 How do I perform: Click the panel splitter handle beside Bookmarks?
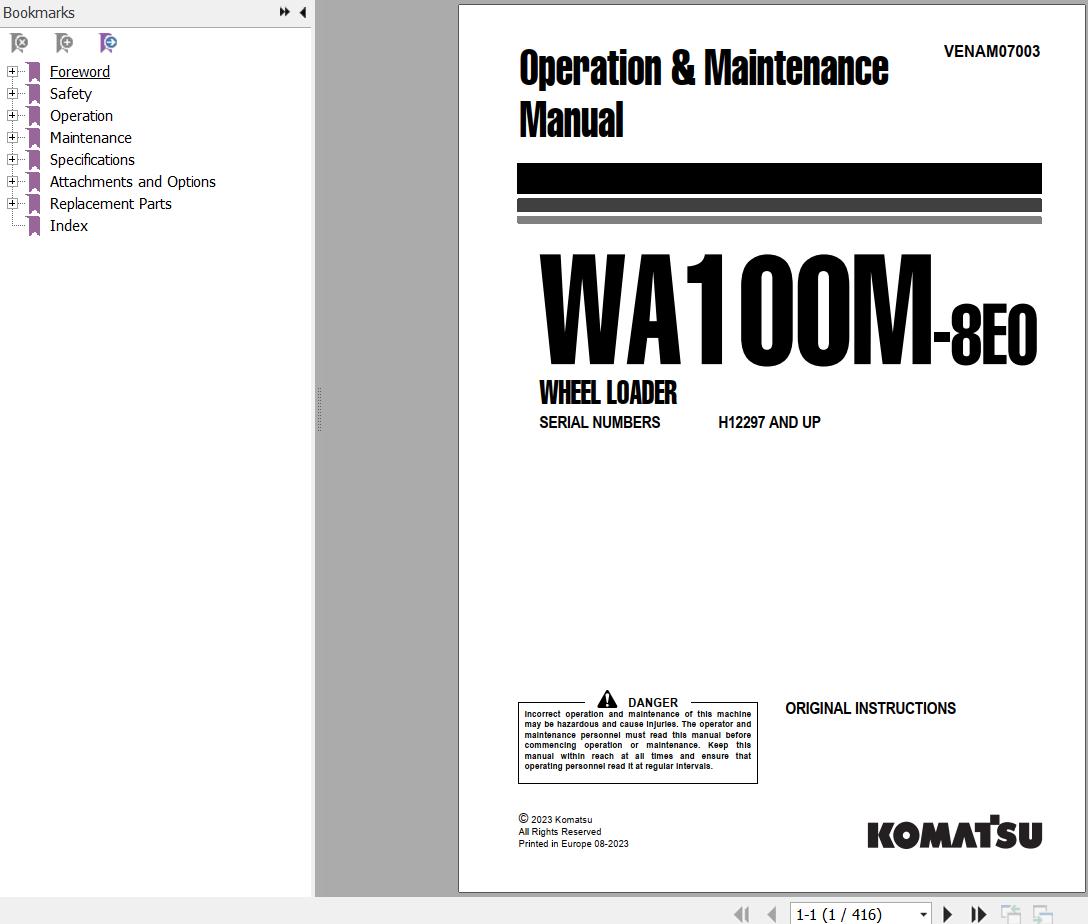319,409
